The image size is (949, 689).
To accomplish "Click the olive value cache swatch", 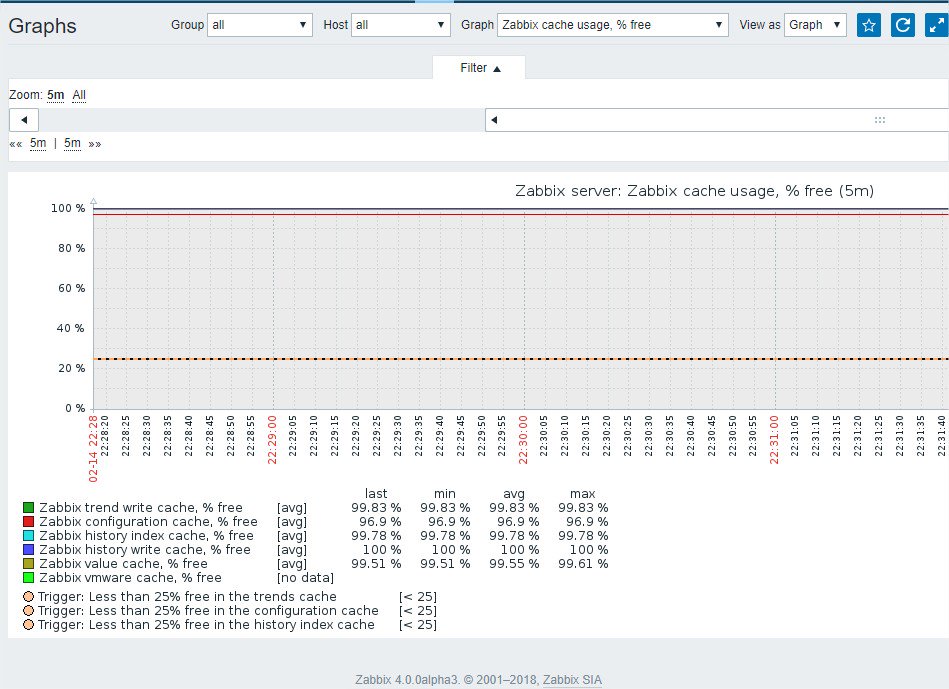I will click(28, 564).
